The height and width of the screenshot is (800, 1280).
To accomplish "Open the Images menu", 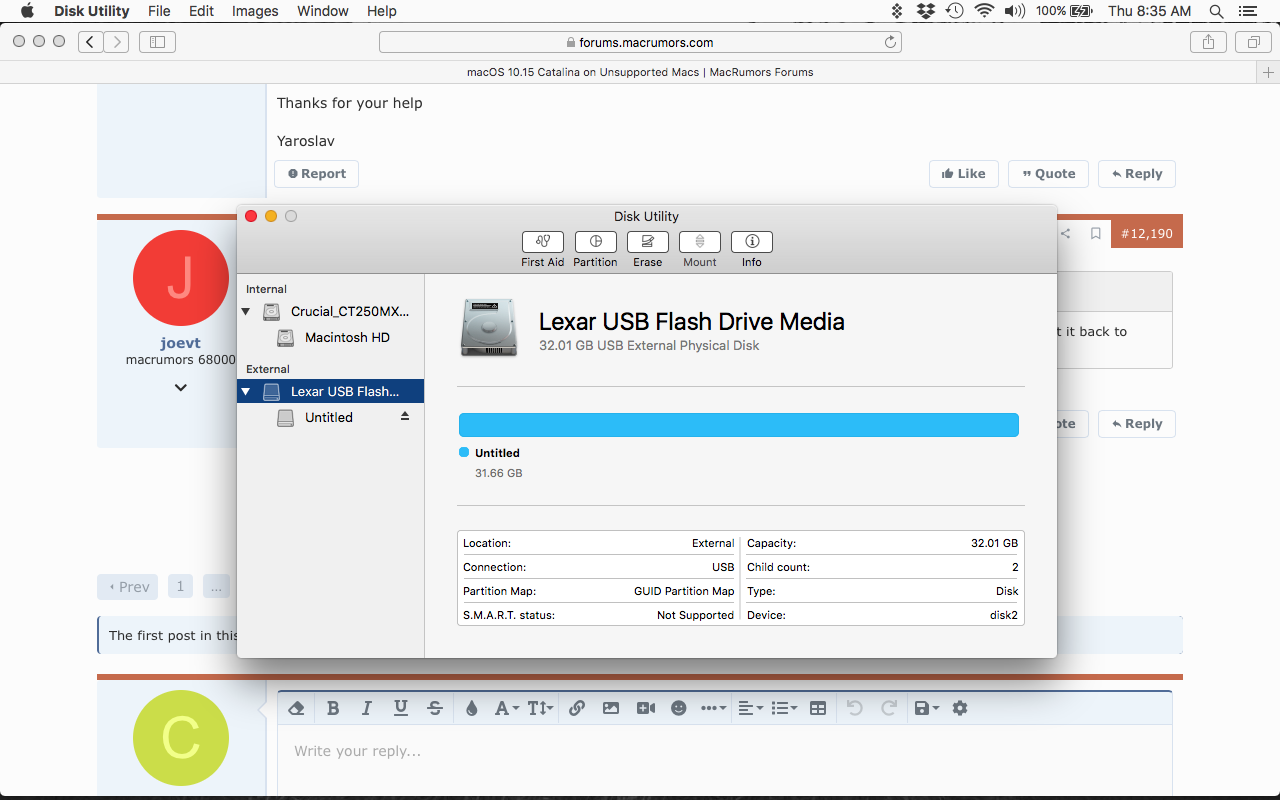I will pyautogui.click(x=255, y=11).
